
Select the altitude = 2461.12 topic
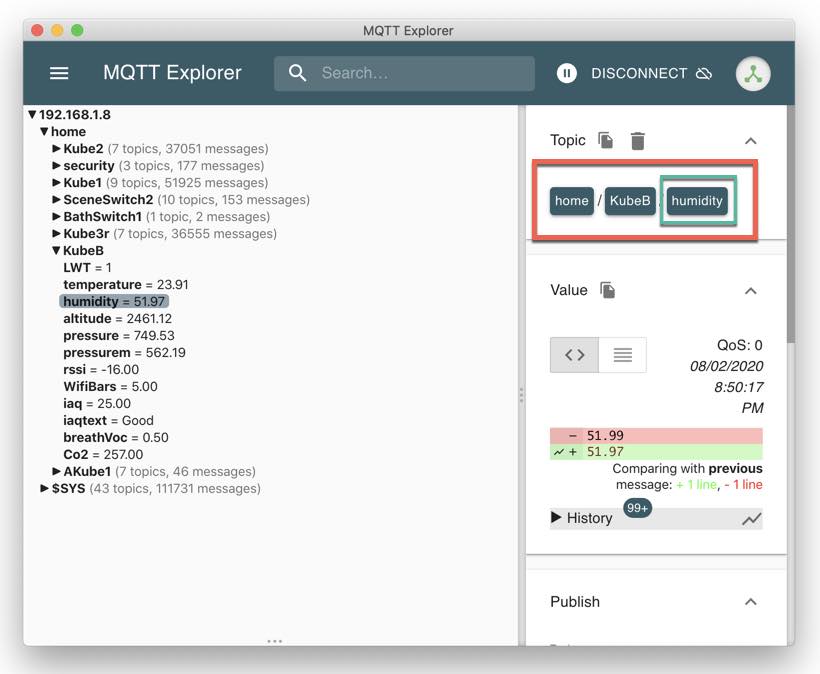click(x=117, y=318)
